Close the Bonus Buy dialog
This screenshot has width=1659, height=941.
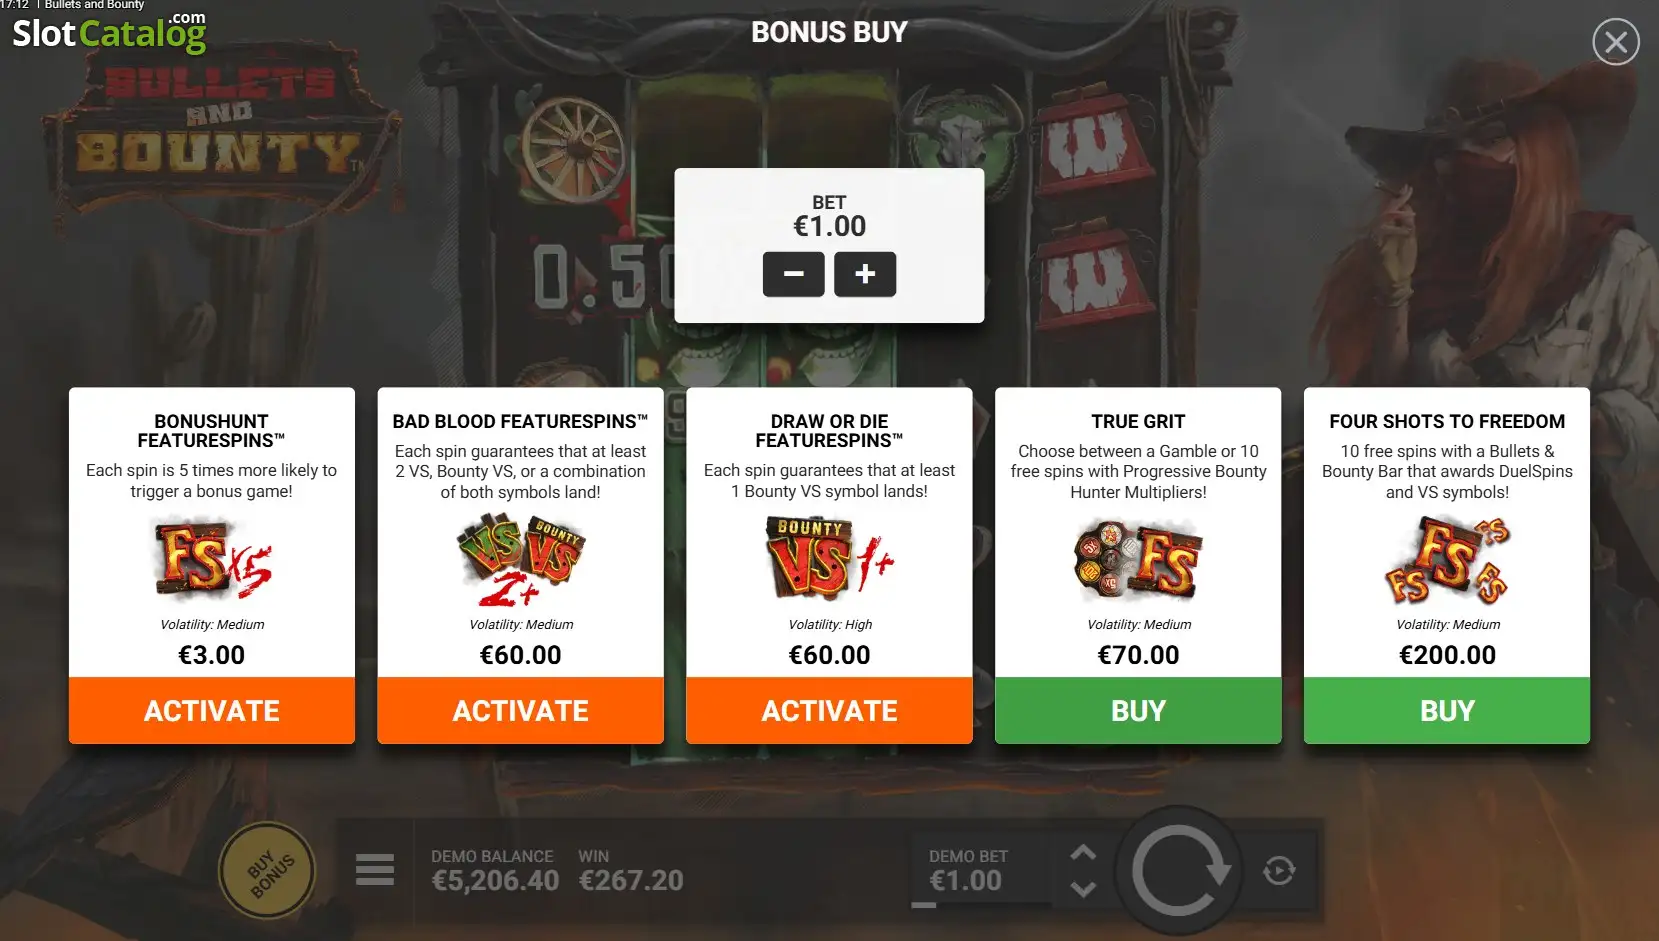(x=1615, y=42)
